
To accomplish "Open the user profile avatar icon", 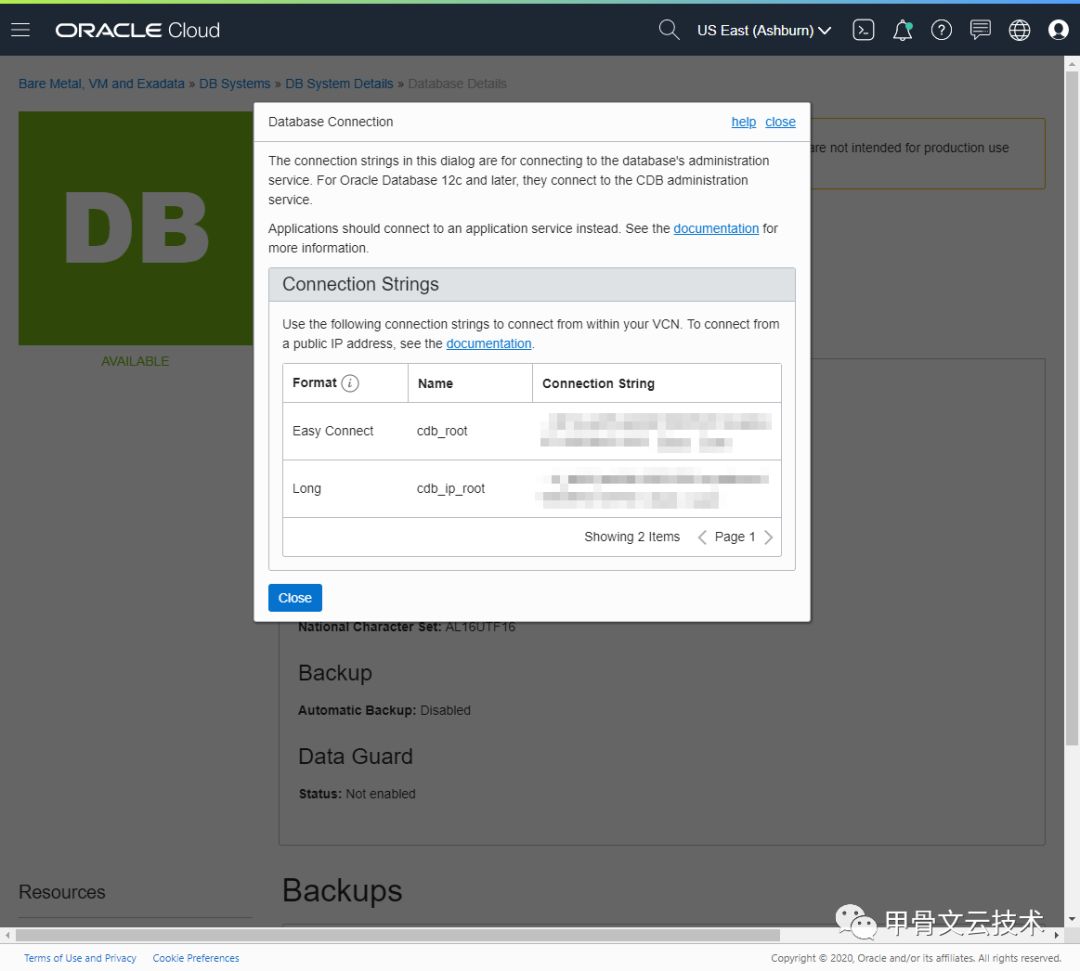I will (1058, 30).
